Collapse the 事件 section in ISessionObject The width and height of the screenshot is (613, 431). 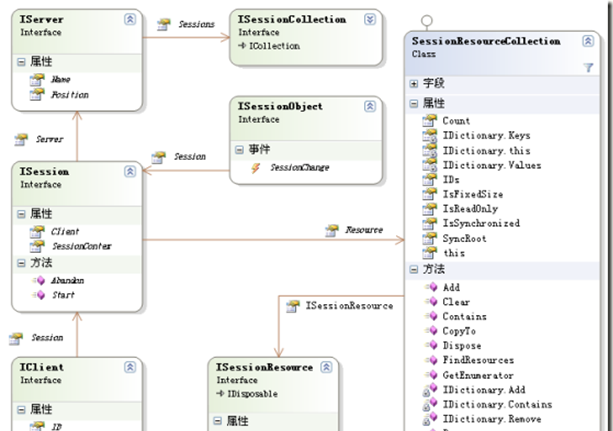(x=239, y=149)
